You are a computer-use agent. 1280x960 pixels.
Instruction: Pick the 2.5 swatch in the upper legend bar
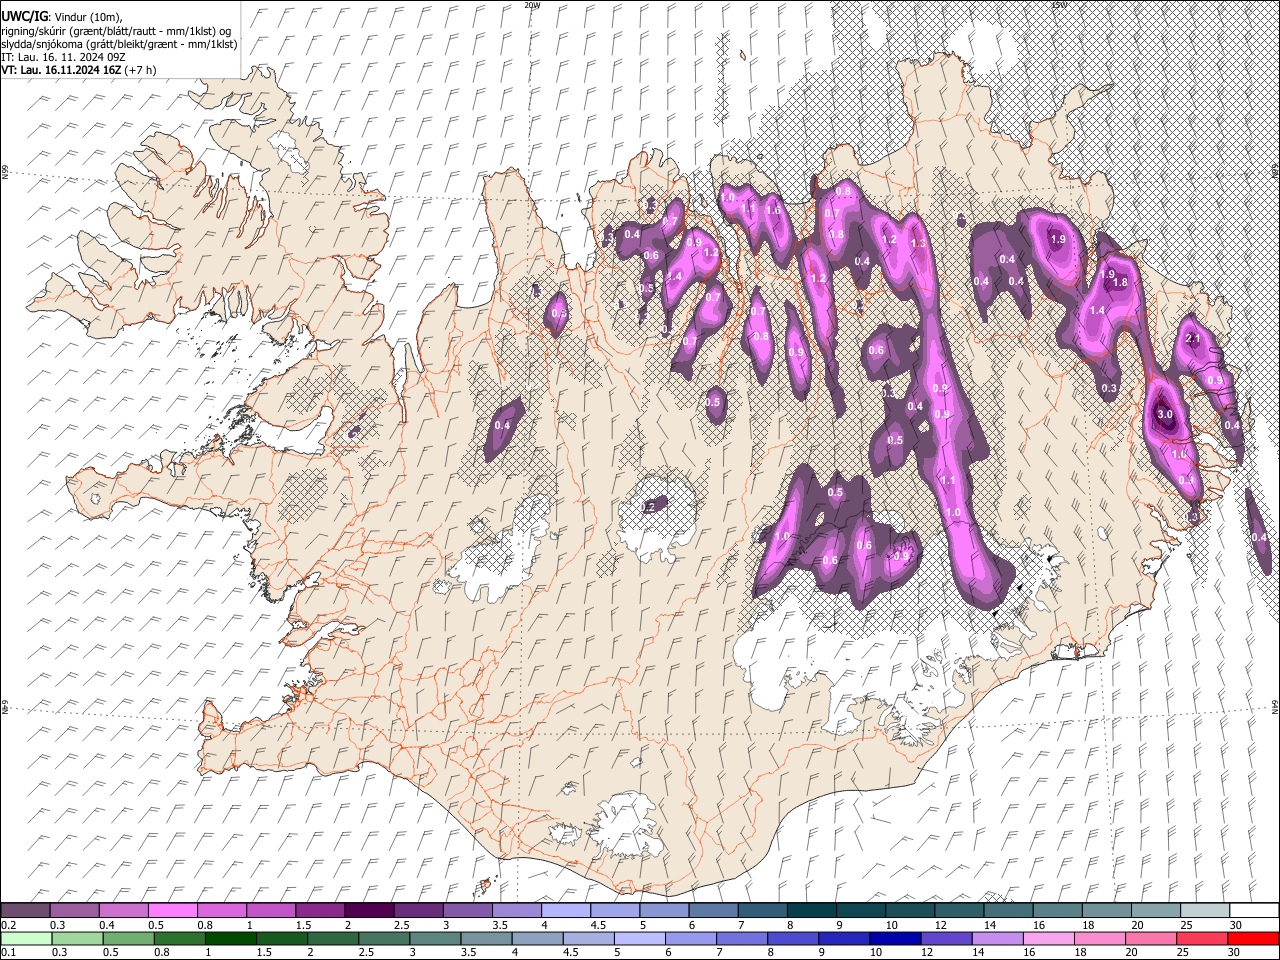tap(418, 911)
